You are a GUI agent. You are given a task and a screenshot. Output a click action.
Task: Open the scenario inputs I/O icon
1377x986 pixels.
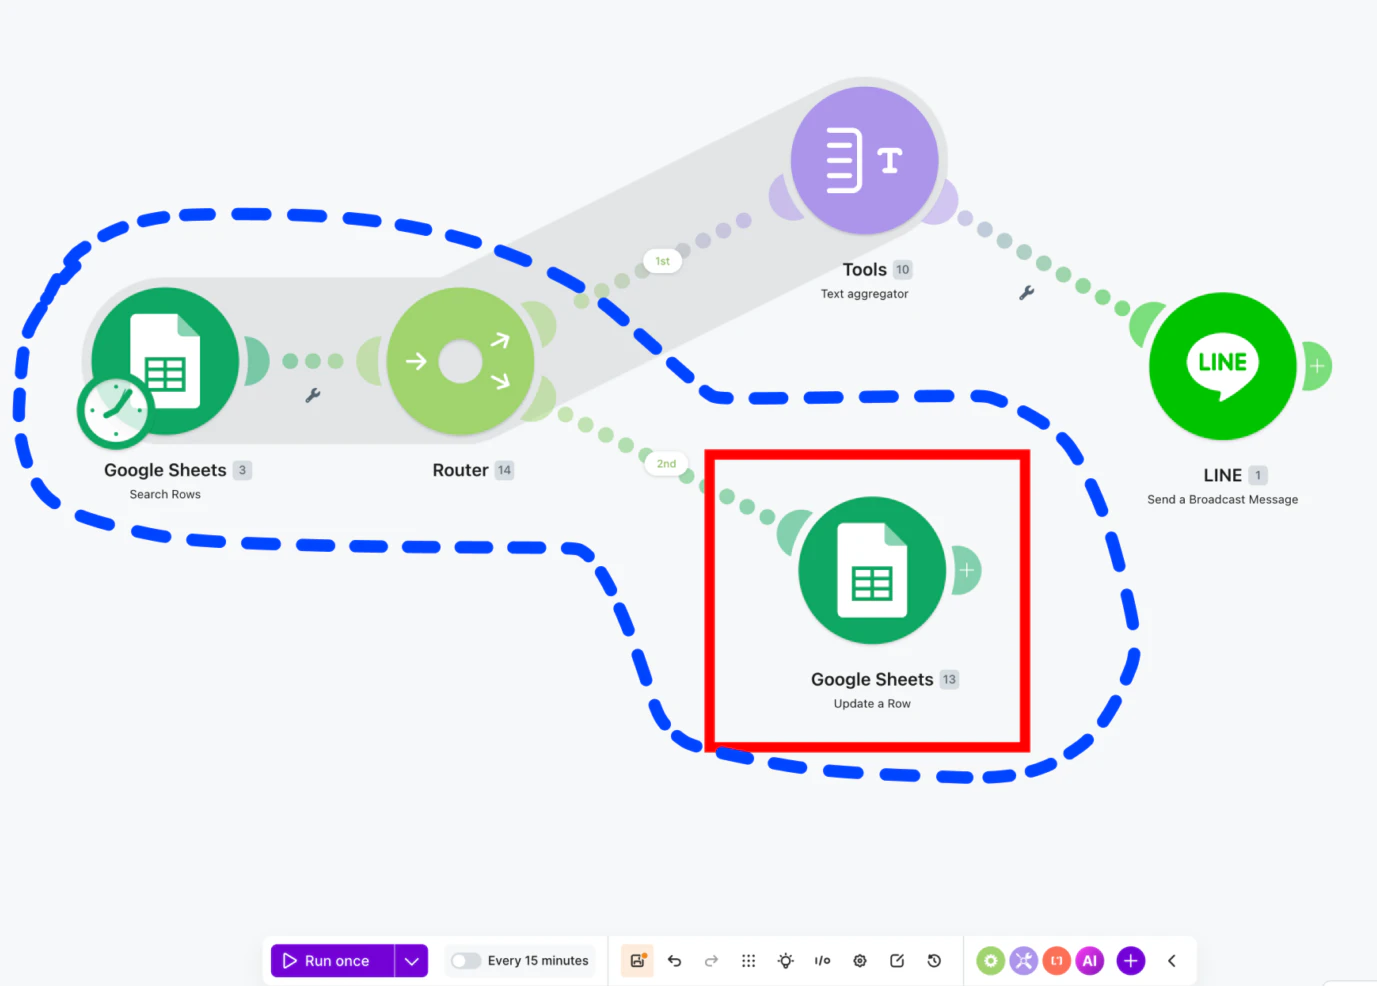[822, 961]
